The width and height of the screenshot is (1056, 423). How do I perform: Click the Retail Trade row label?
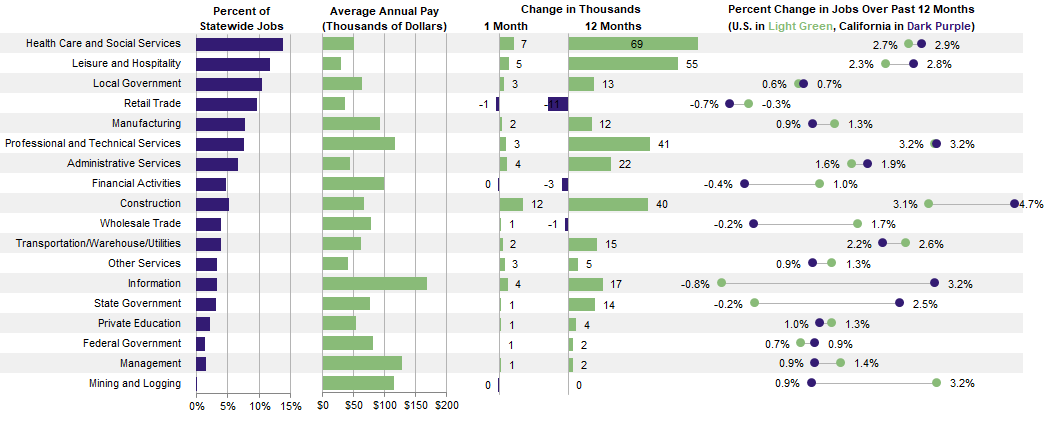pos(152,104)
